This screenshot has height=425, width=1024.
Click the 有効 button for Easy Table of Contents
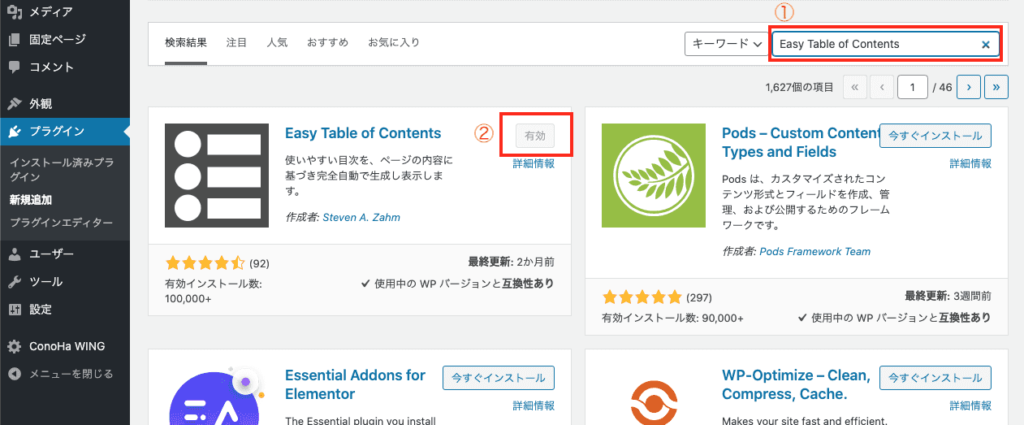tap(534, 136)
